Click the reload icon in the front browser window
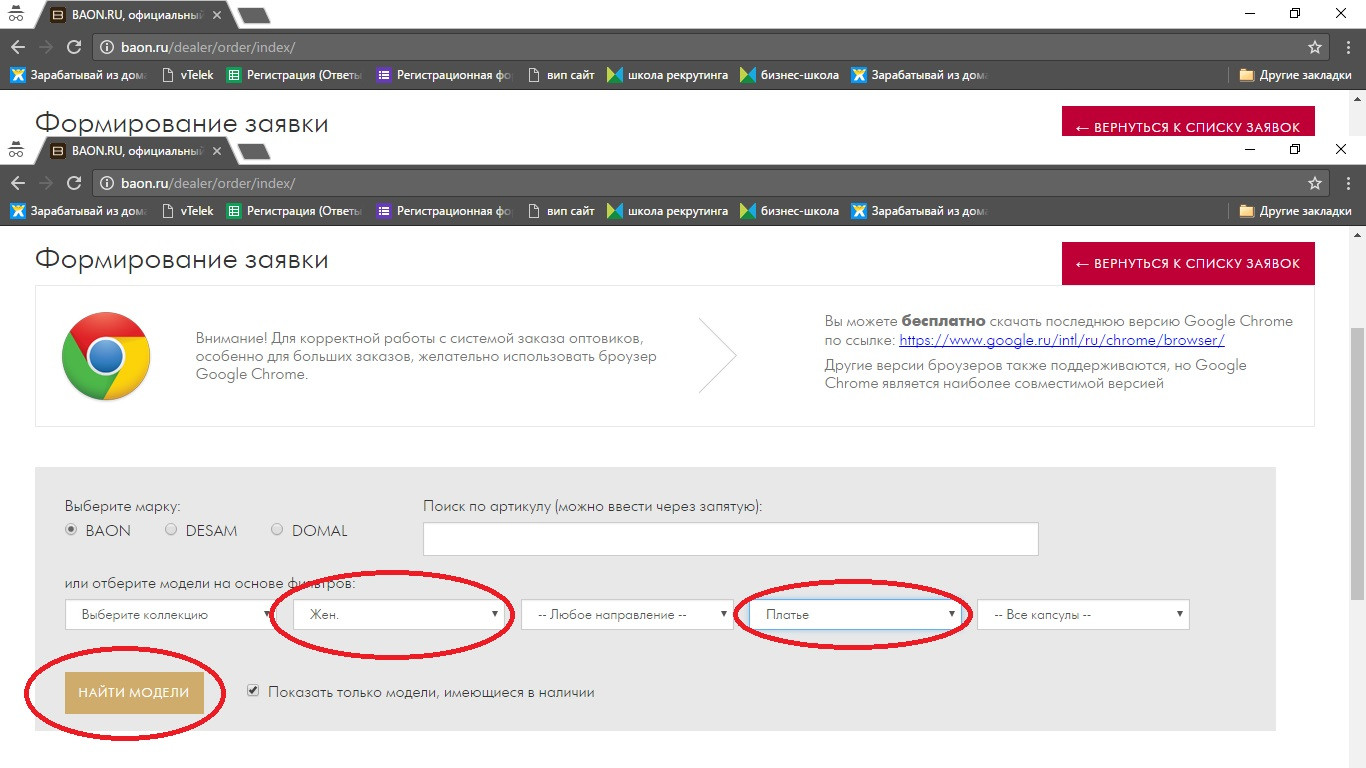 tap(73, 183)
